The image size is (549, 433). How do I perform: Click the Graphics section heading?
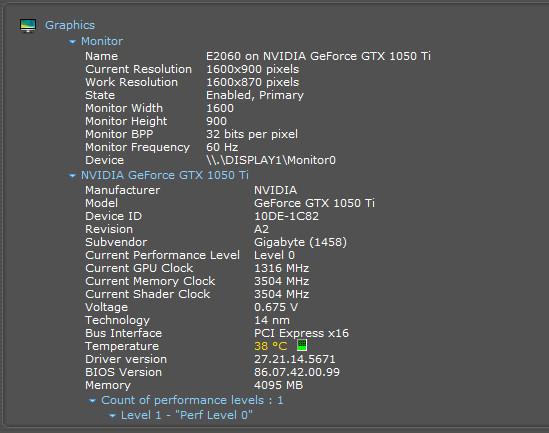tap(70, 25)
